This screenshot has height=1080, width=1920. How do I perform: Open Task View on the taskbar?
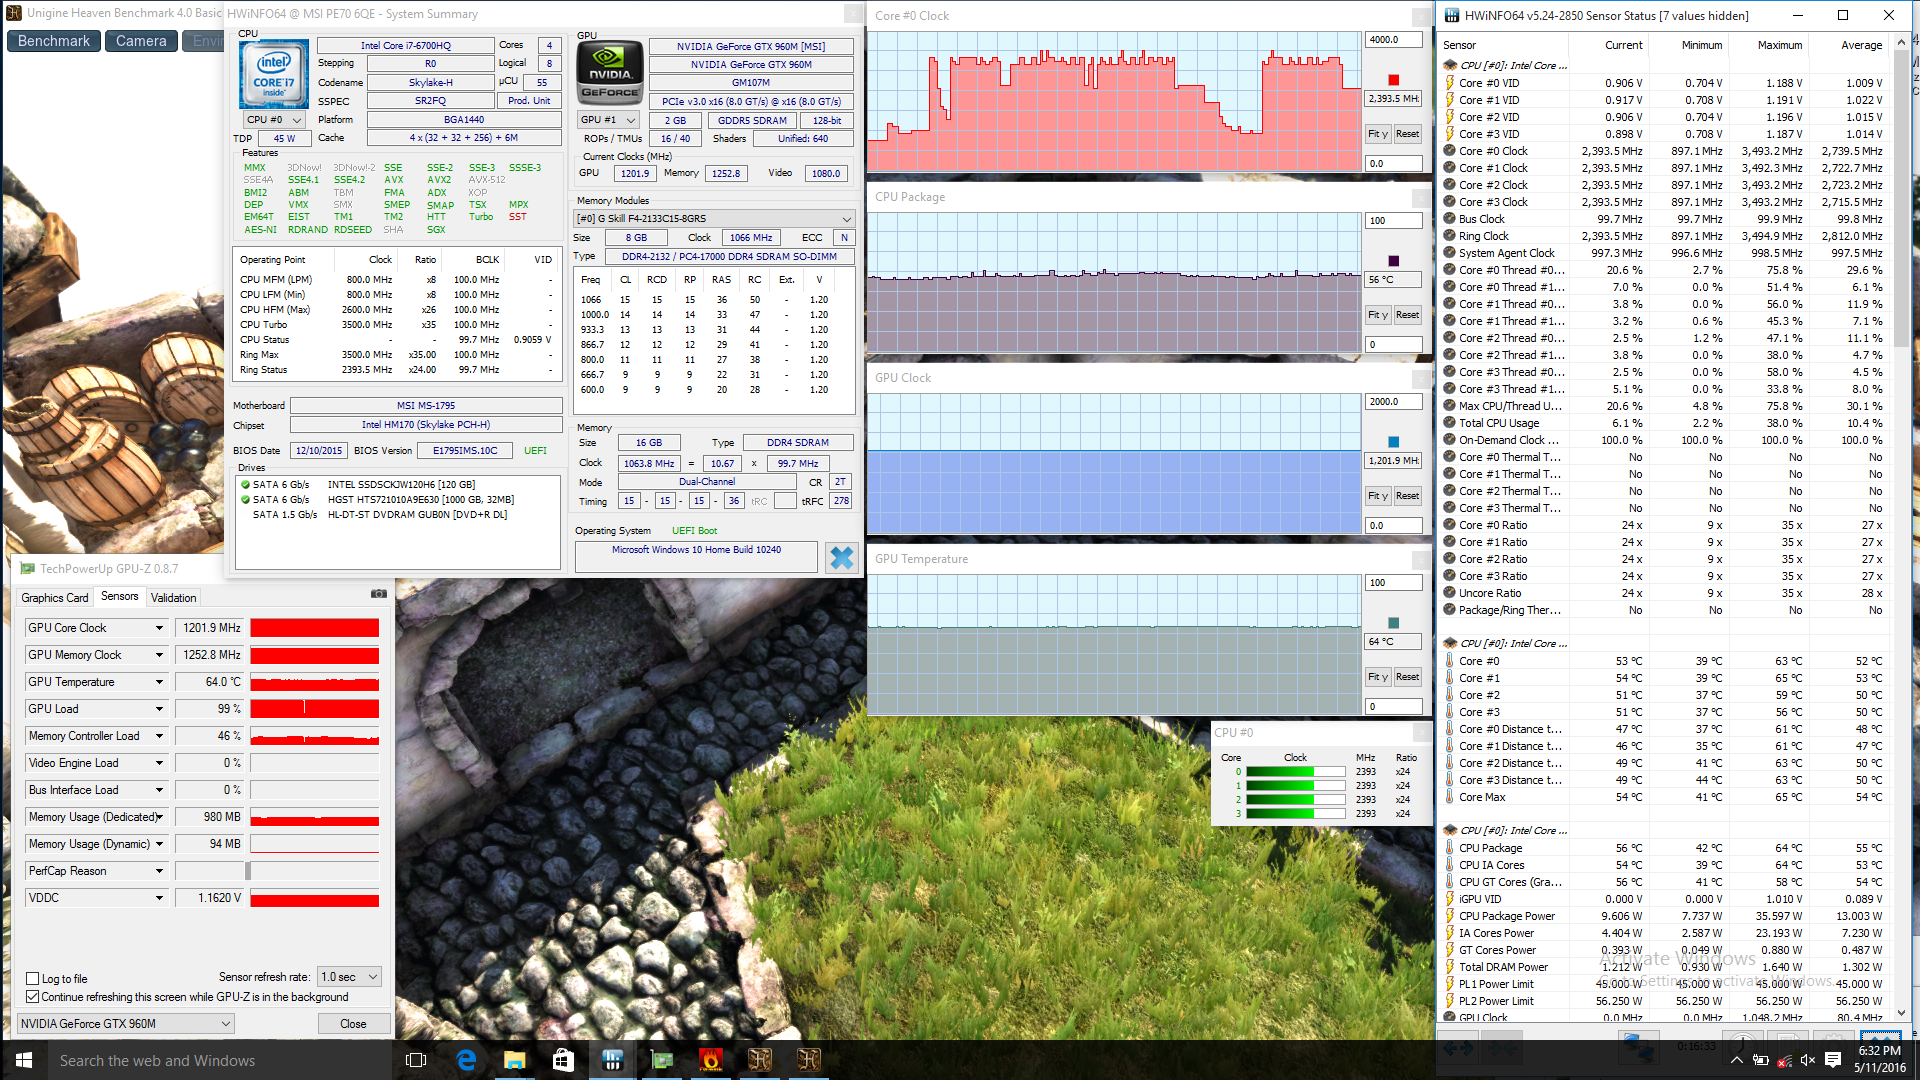pos(416,1060)
